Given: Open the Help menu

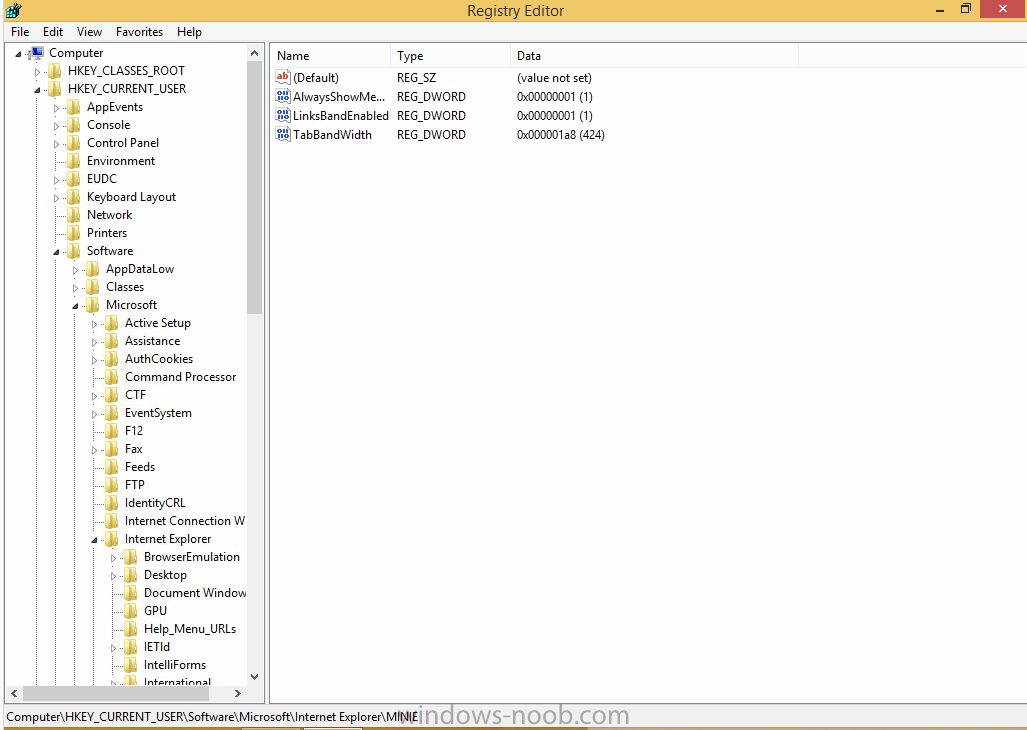Looking at the screenshot, I should point(189,31).
